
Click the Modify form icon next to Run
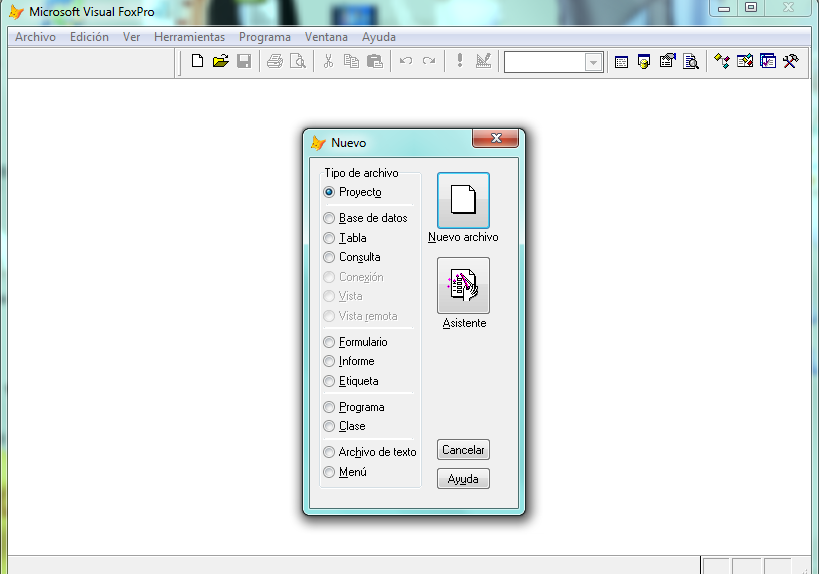(x=484, y=61)
